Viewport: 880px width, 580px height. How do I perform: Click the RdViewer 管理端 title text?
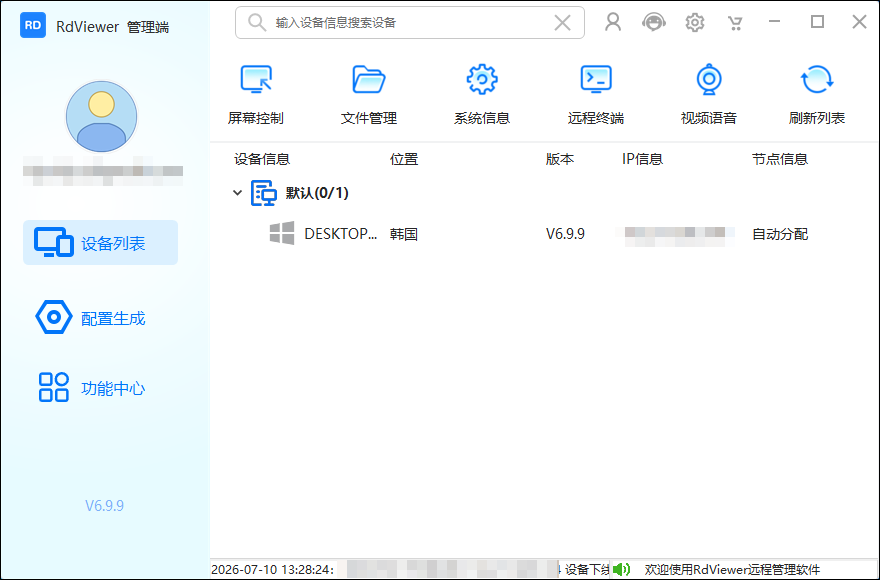(112, 26)
